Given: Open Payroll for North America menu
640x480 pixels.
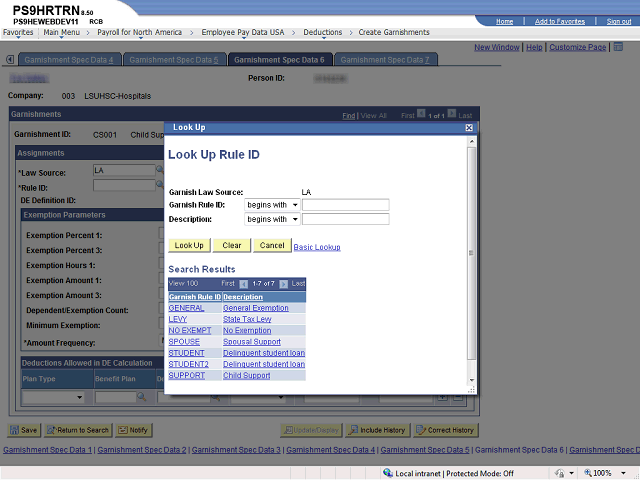Looking at the screenshot, I should pyautogui.click(x=140, y=33).
